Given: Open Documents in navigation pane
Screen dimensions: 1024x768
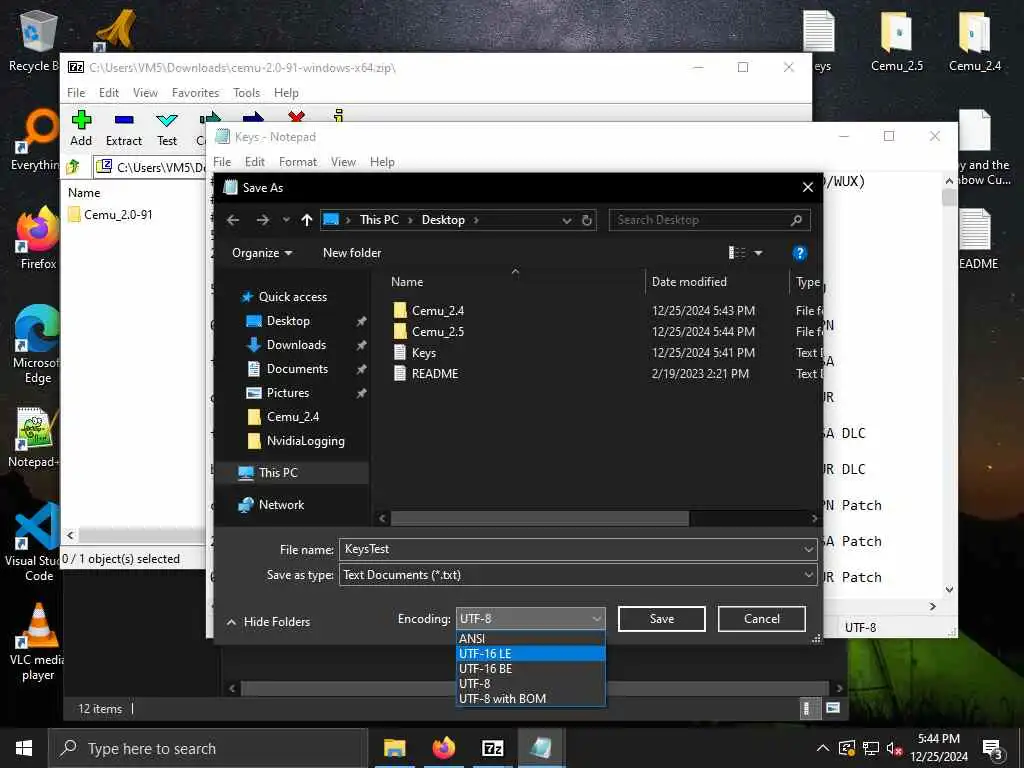Looking at the screenshot, I should [x=297, y=369].
